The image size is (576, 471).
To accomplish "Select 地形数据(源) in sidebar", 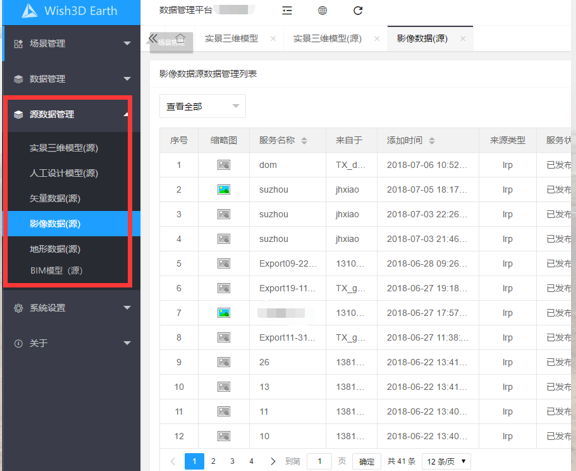I will pyautogui.click(x=55, y=249).
